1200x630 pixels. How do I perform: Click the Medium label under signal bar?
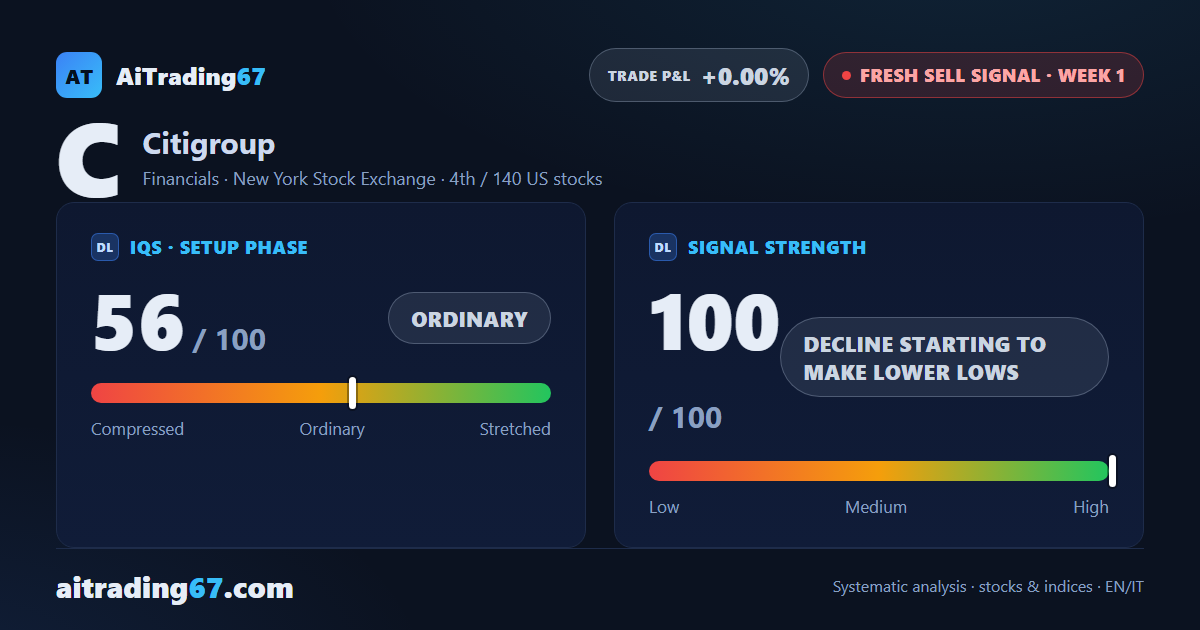coord(876,507)
